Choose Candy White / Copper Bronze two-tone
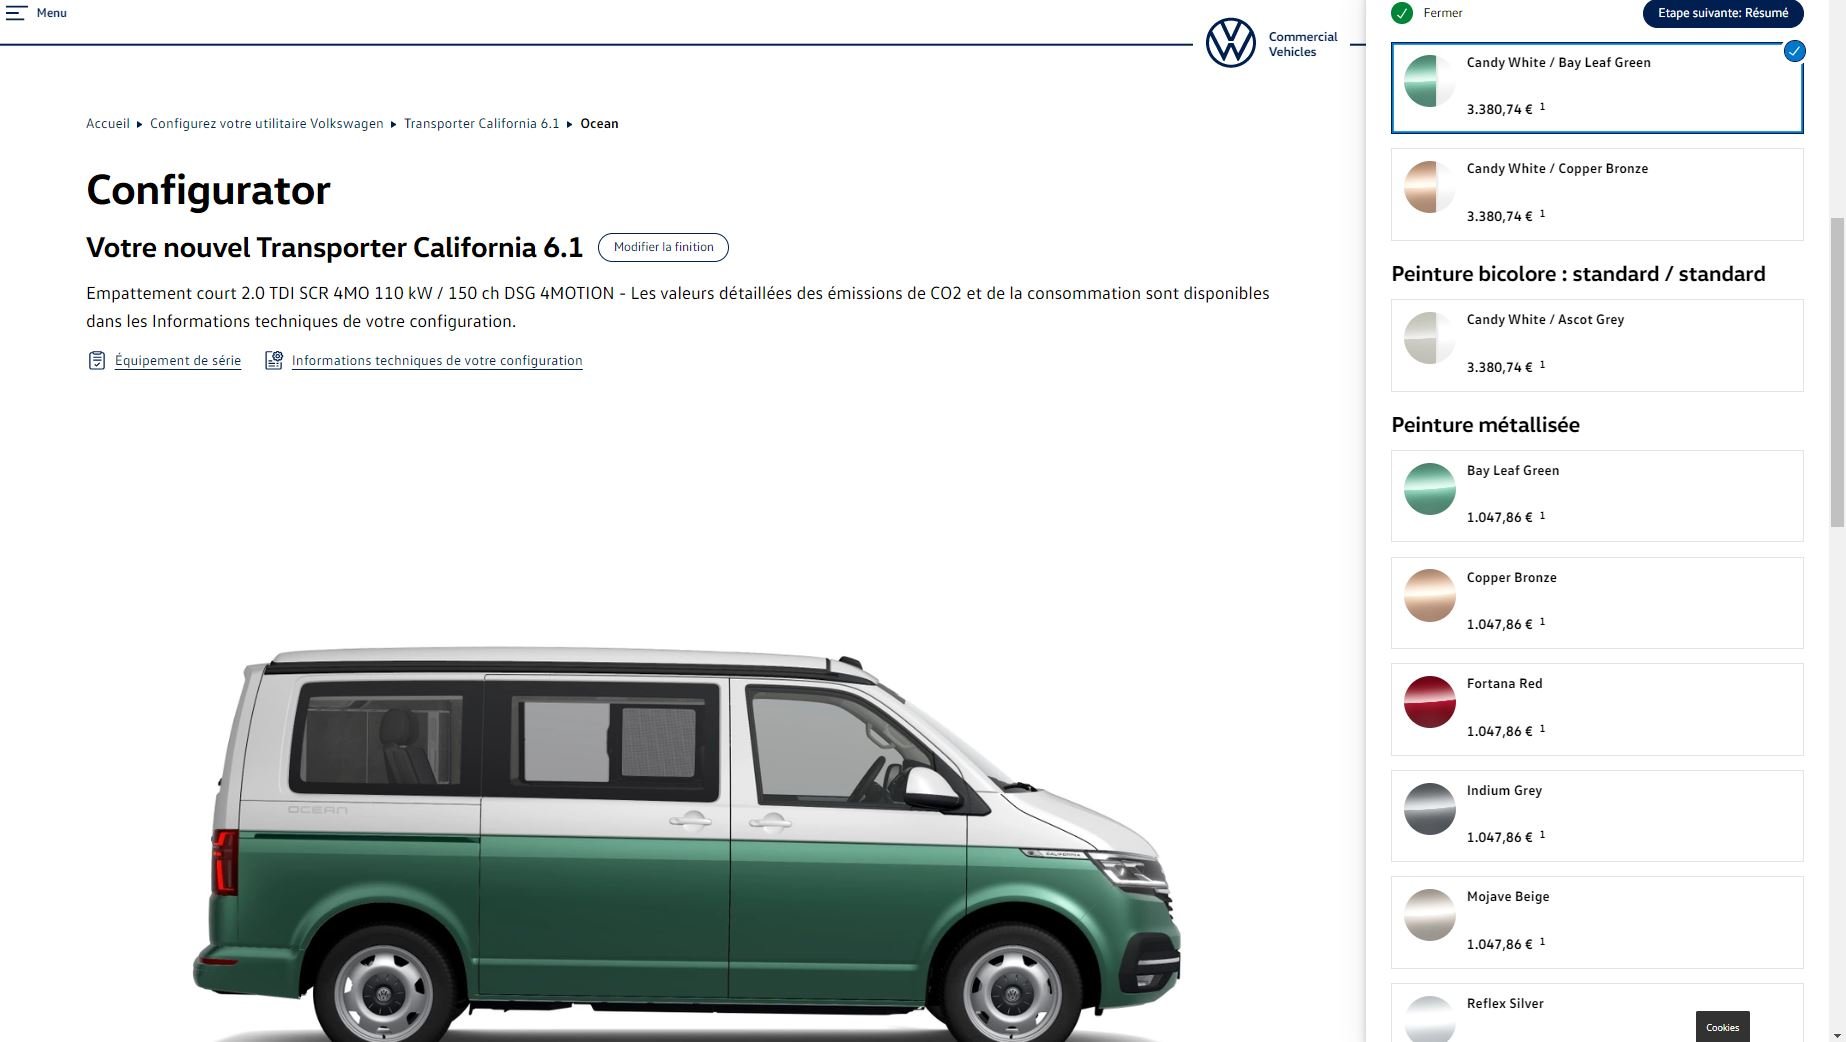The width and height of the screenshot is (1846, 1042). (x=1596, y=194)
